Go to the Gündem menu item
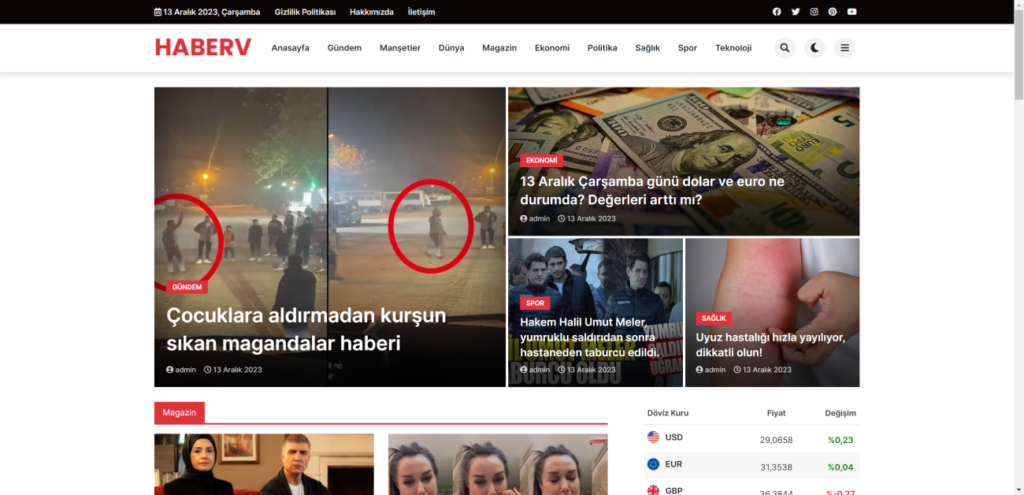Screen dimensions: 1024x495 pos(344,48)
